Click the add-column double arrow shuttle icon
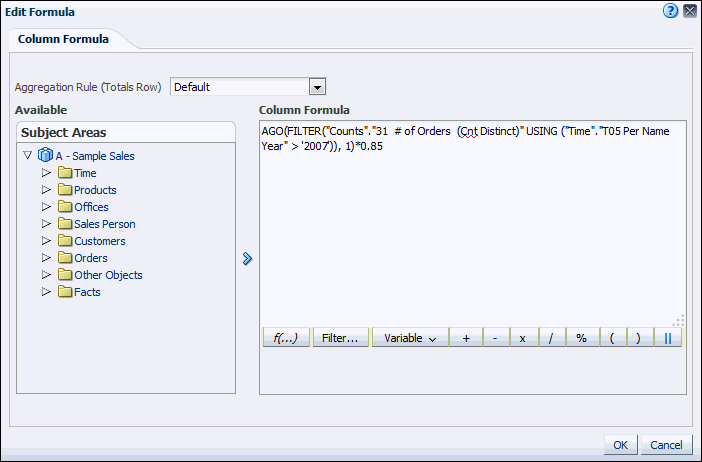 point(247,258)
